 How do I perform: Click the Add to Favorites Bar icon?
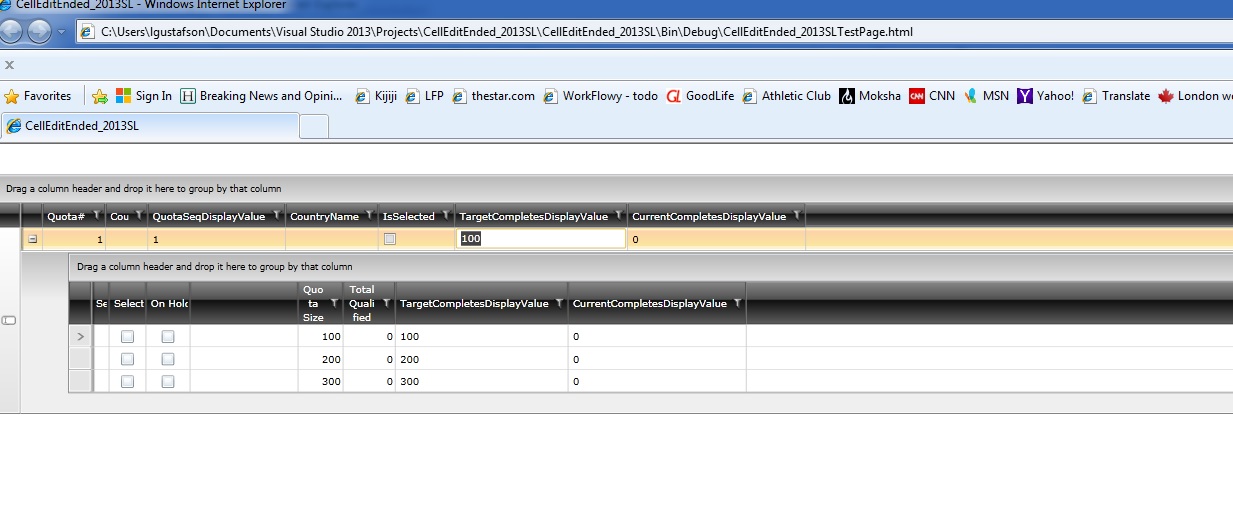click(100, 96)
